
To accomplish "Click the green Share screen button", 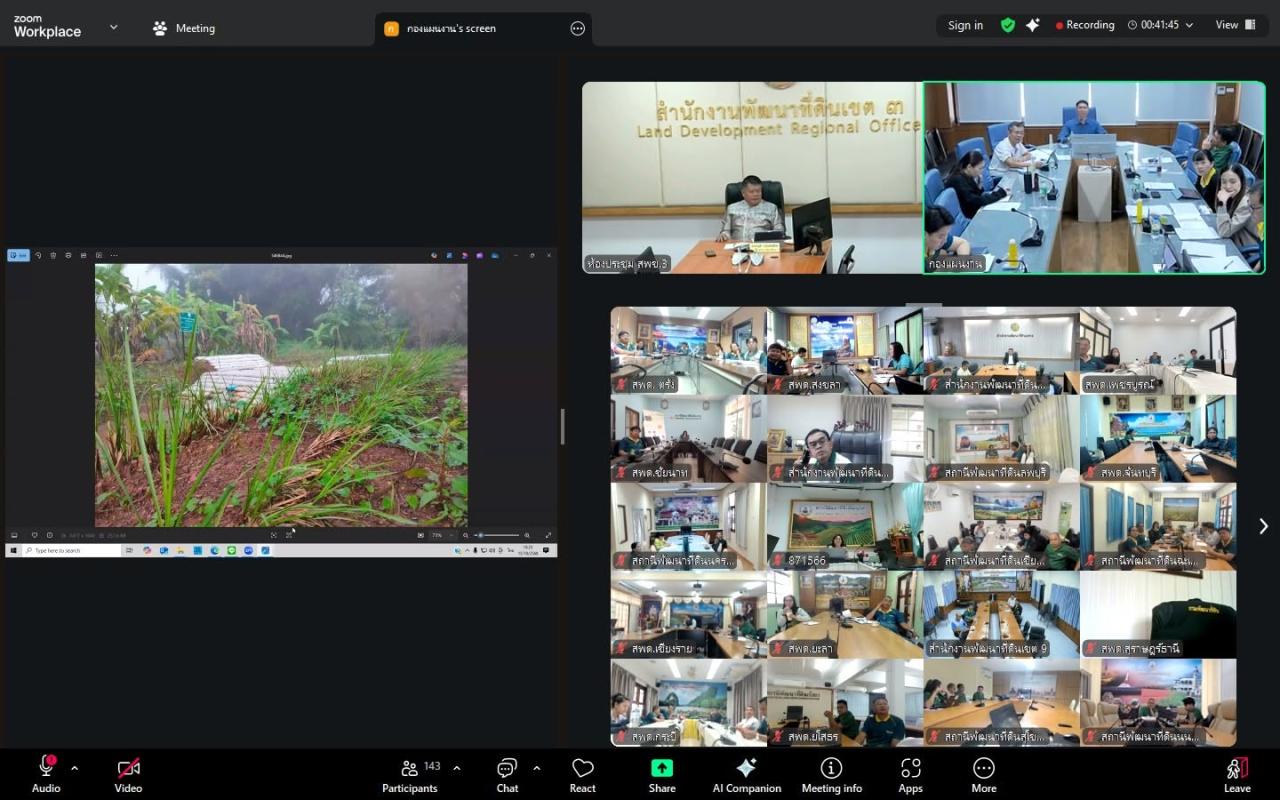I will pyautogui.click(x=662, y=774).
